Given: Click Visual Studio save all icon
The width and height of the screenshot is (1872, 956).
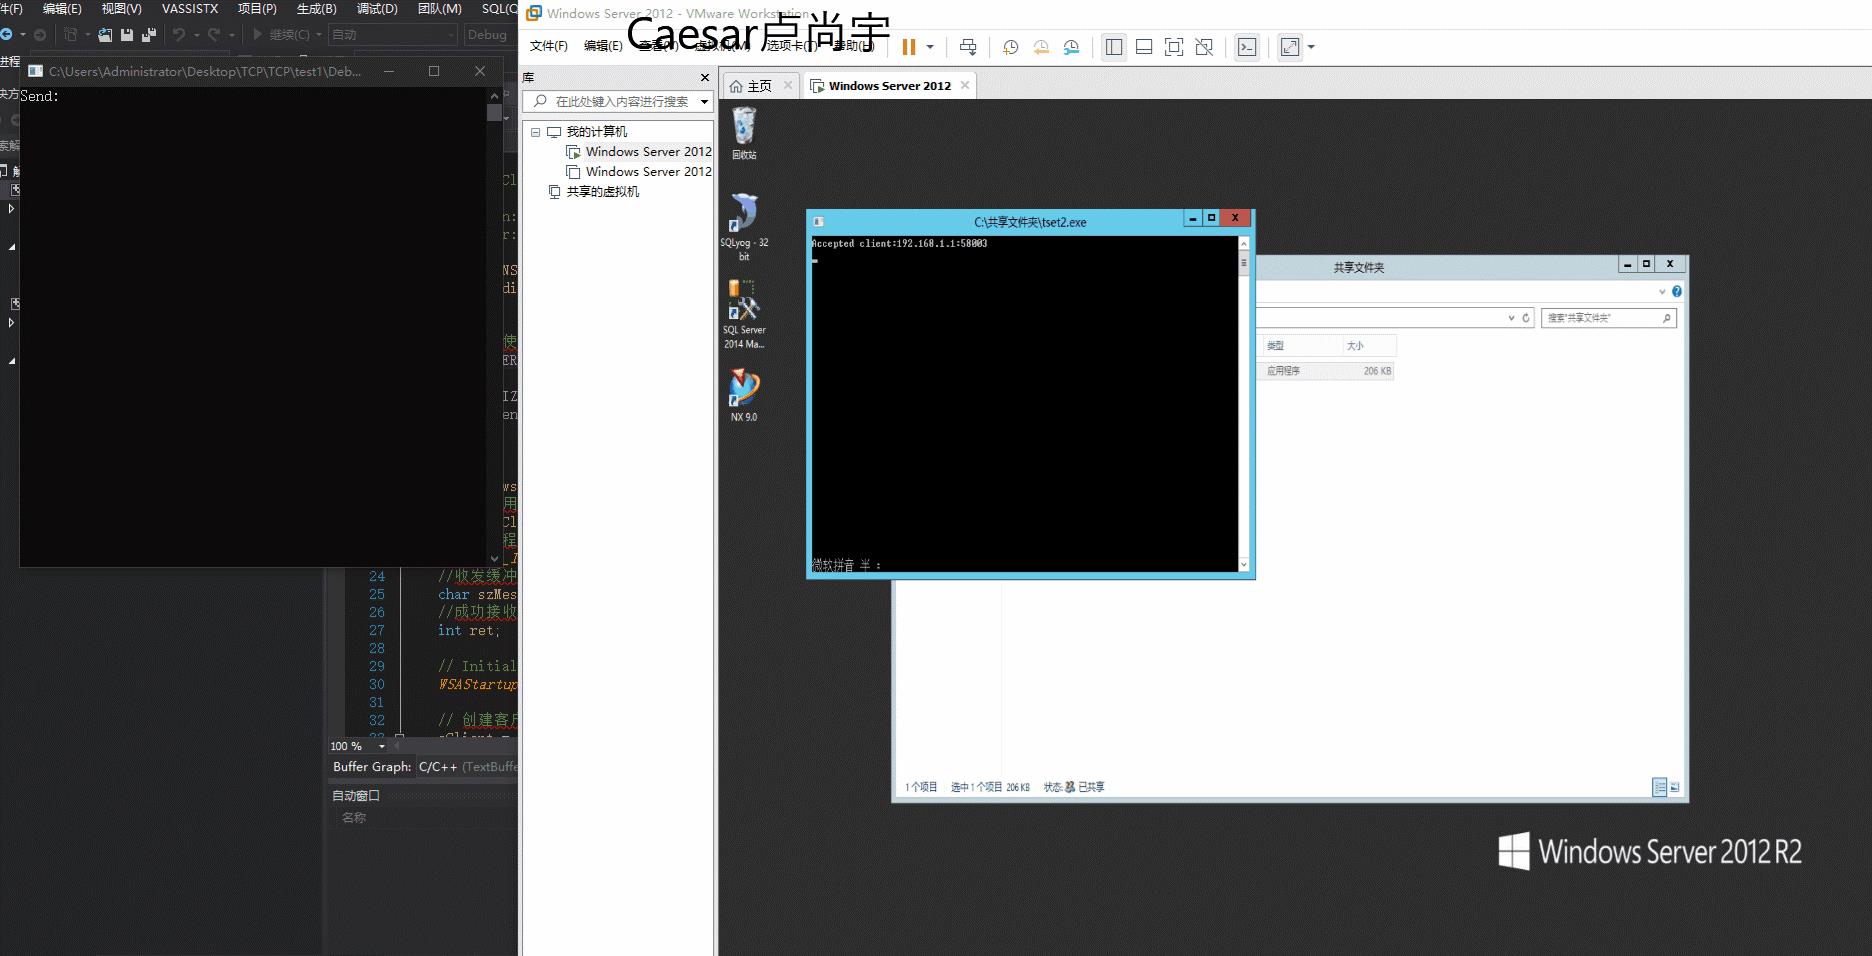Looking at the screenshot, I should coord(149,35).
